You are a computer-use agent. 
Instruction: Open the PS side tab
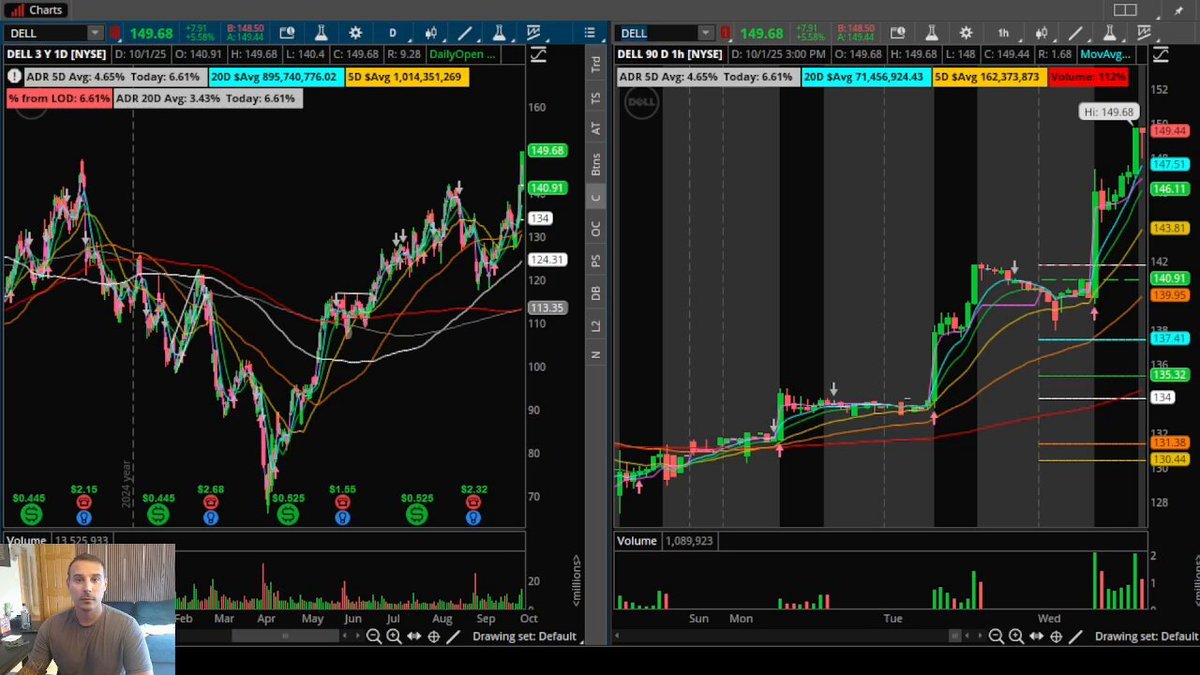596,261
